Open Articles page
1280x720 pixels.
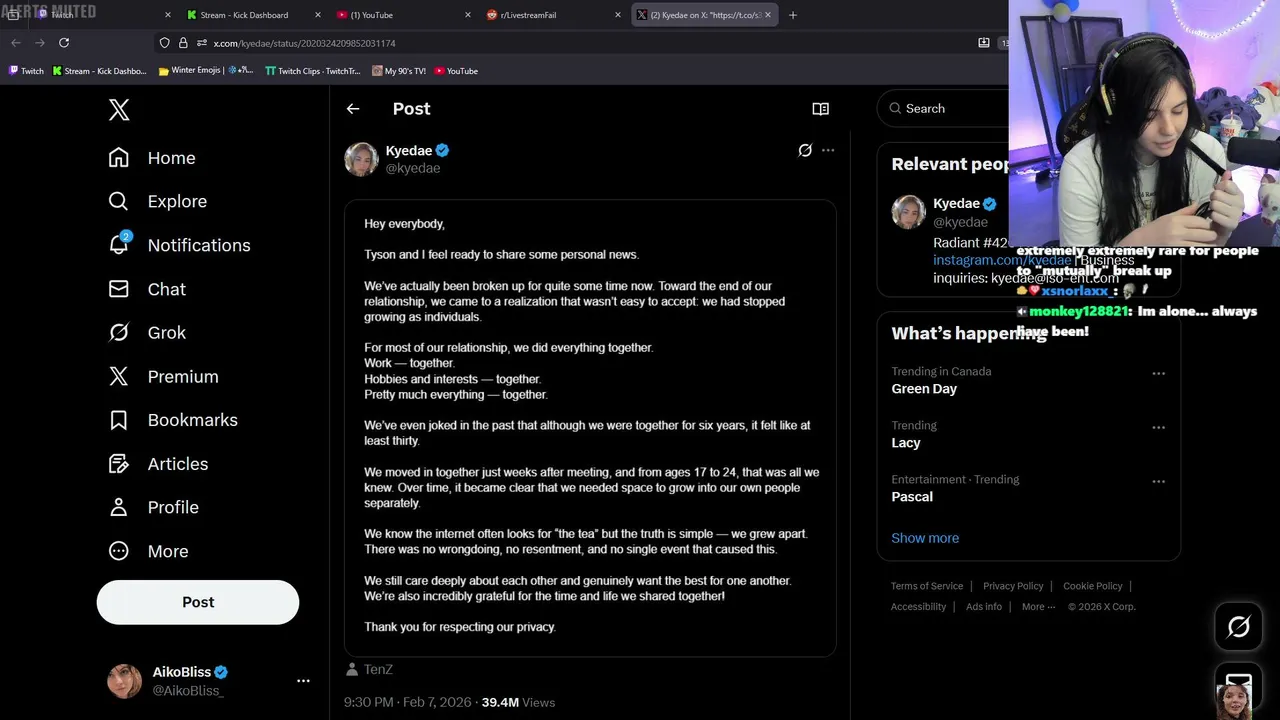[x=158, y=464]
